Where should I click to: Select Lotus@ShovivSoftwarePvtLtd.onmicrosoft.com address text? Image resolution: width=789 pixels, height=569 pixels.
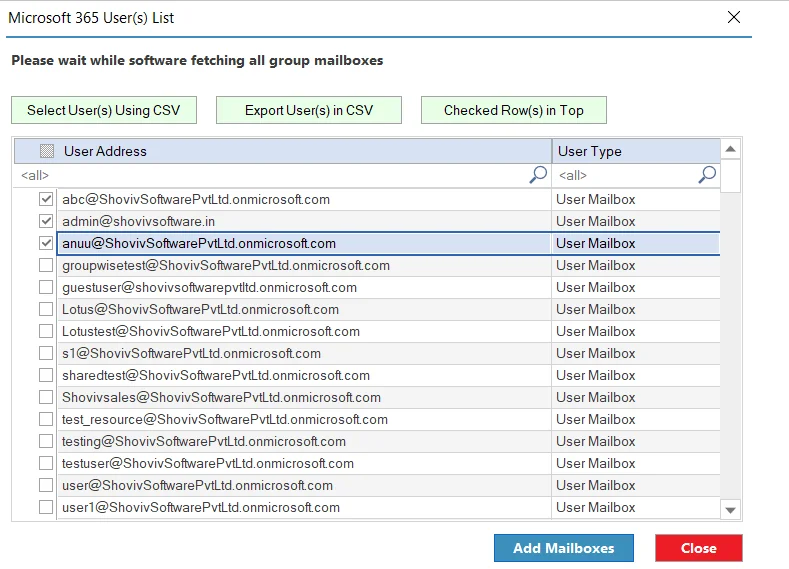coord(200,309)
